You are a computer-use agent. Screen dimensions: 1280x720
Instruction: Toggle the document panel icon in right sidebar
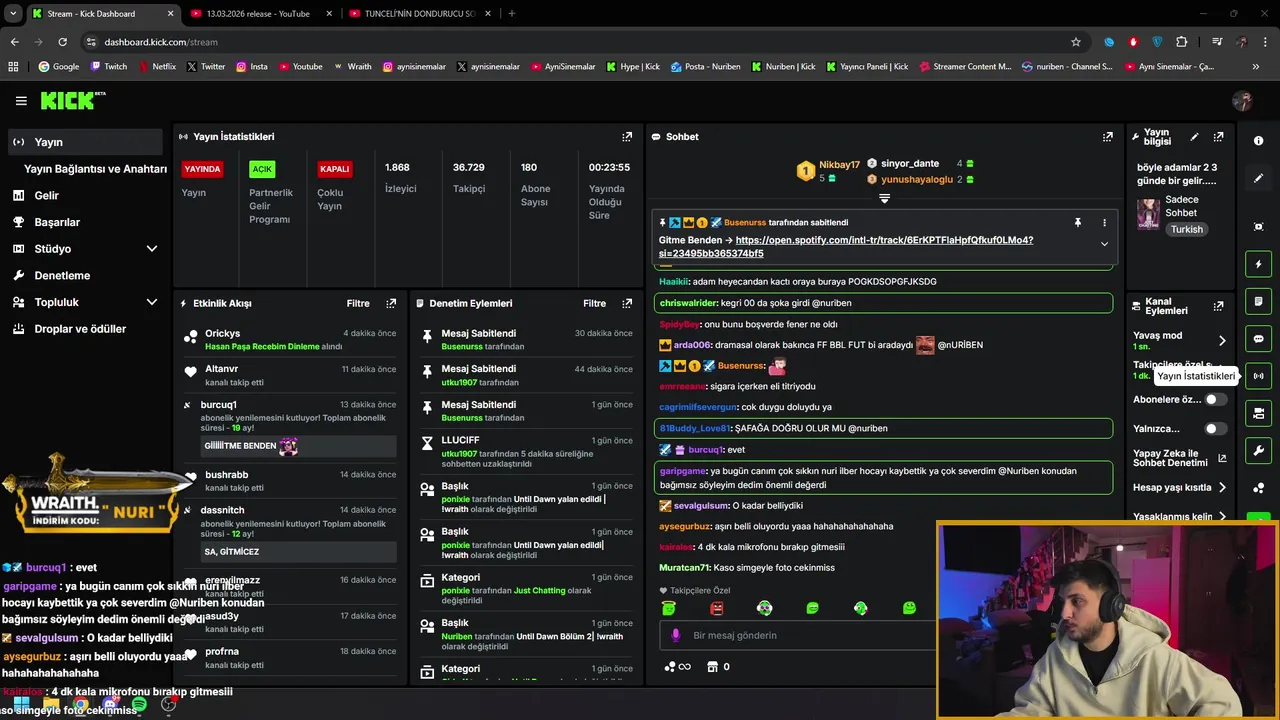(1258, 302)
